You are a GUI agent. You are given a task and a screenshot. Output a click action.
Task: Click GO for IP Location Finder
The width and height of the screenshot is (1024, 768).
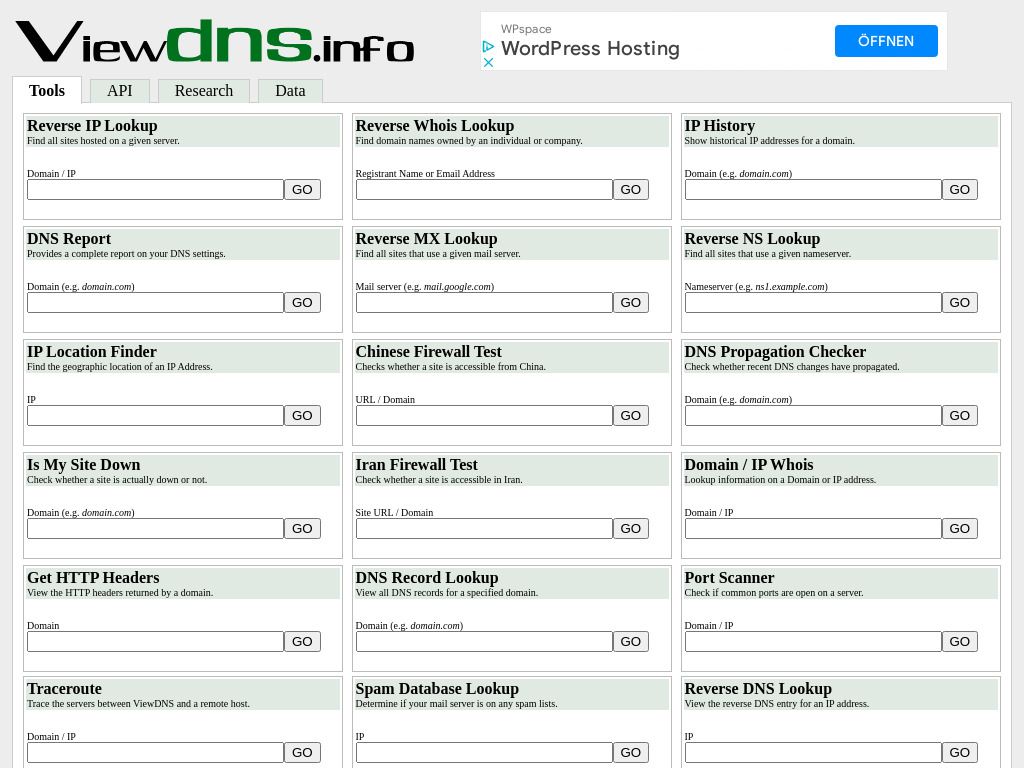pos(302,415)
